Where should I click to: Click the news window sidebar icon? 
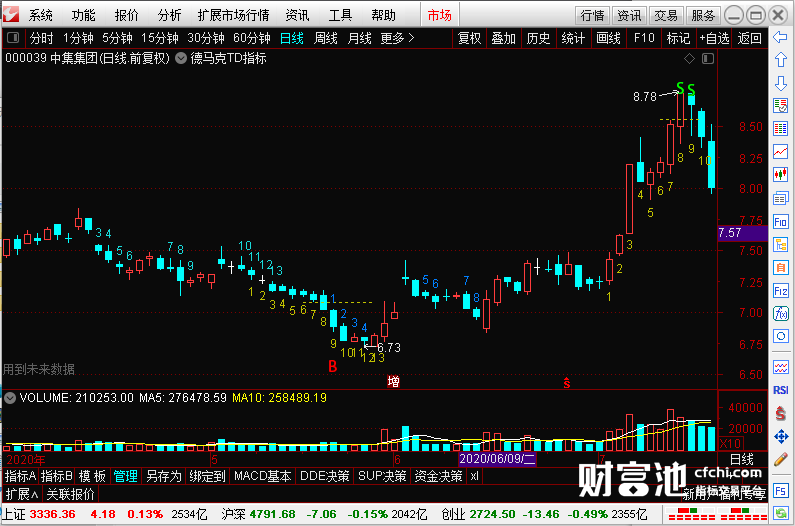click(x=780, y=198)
